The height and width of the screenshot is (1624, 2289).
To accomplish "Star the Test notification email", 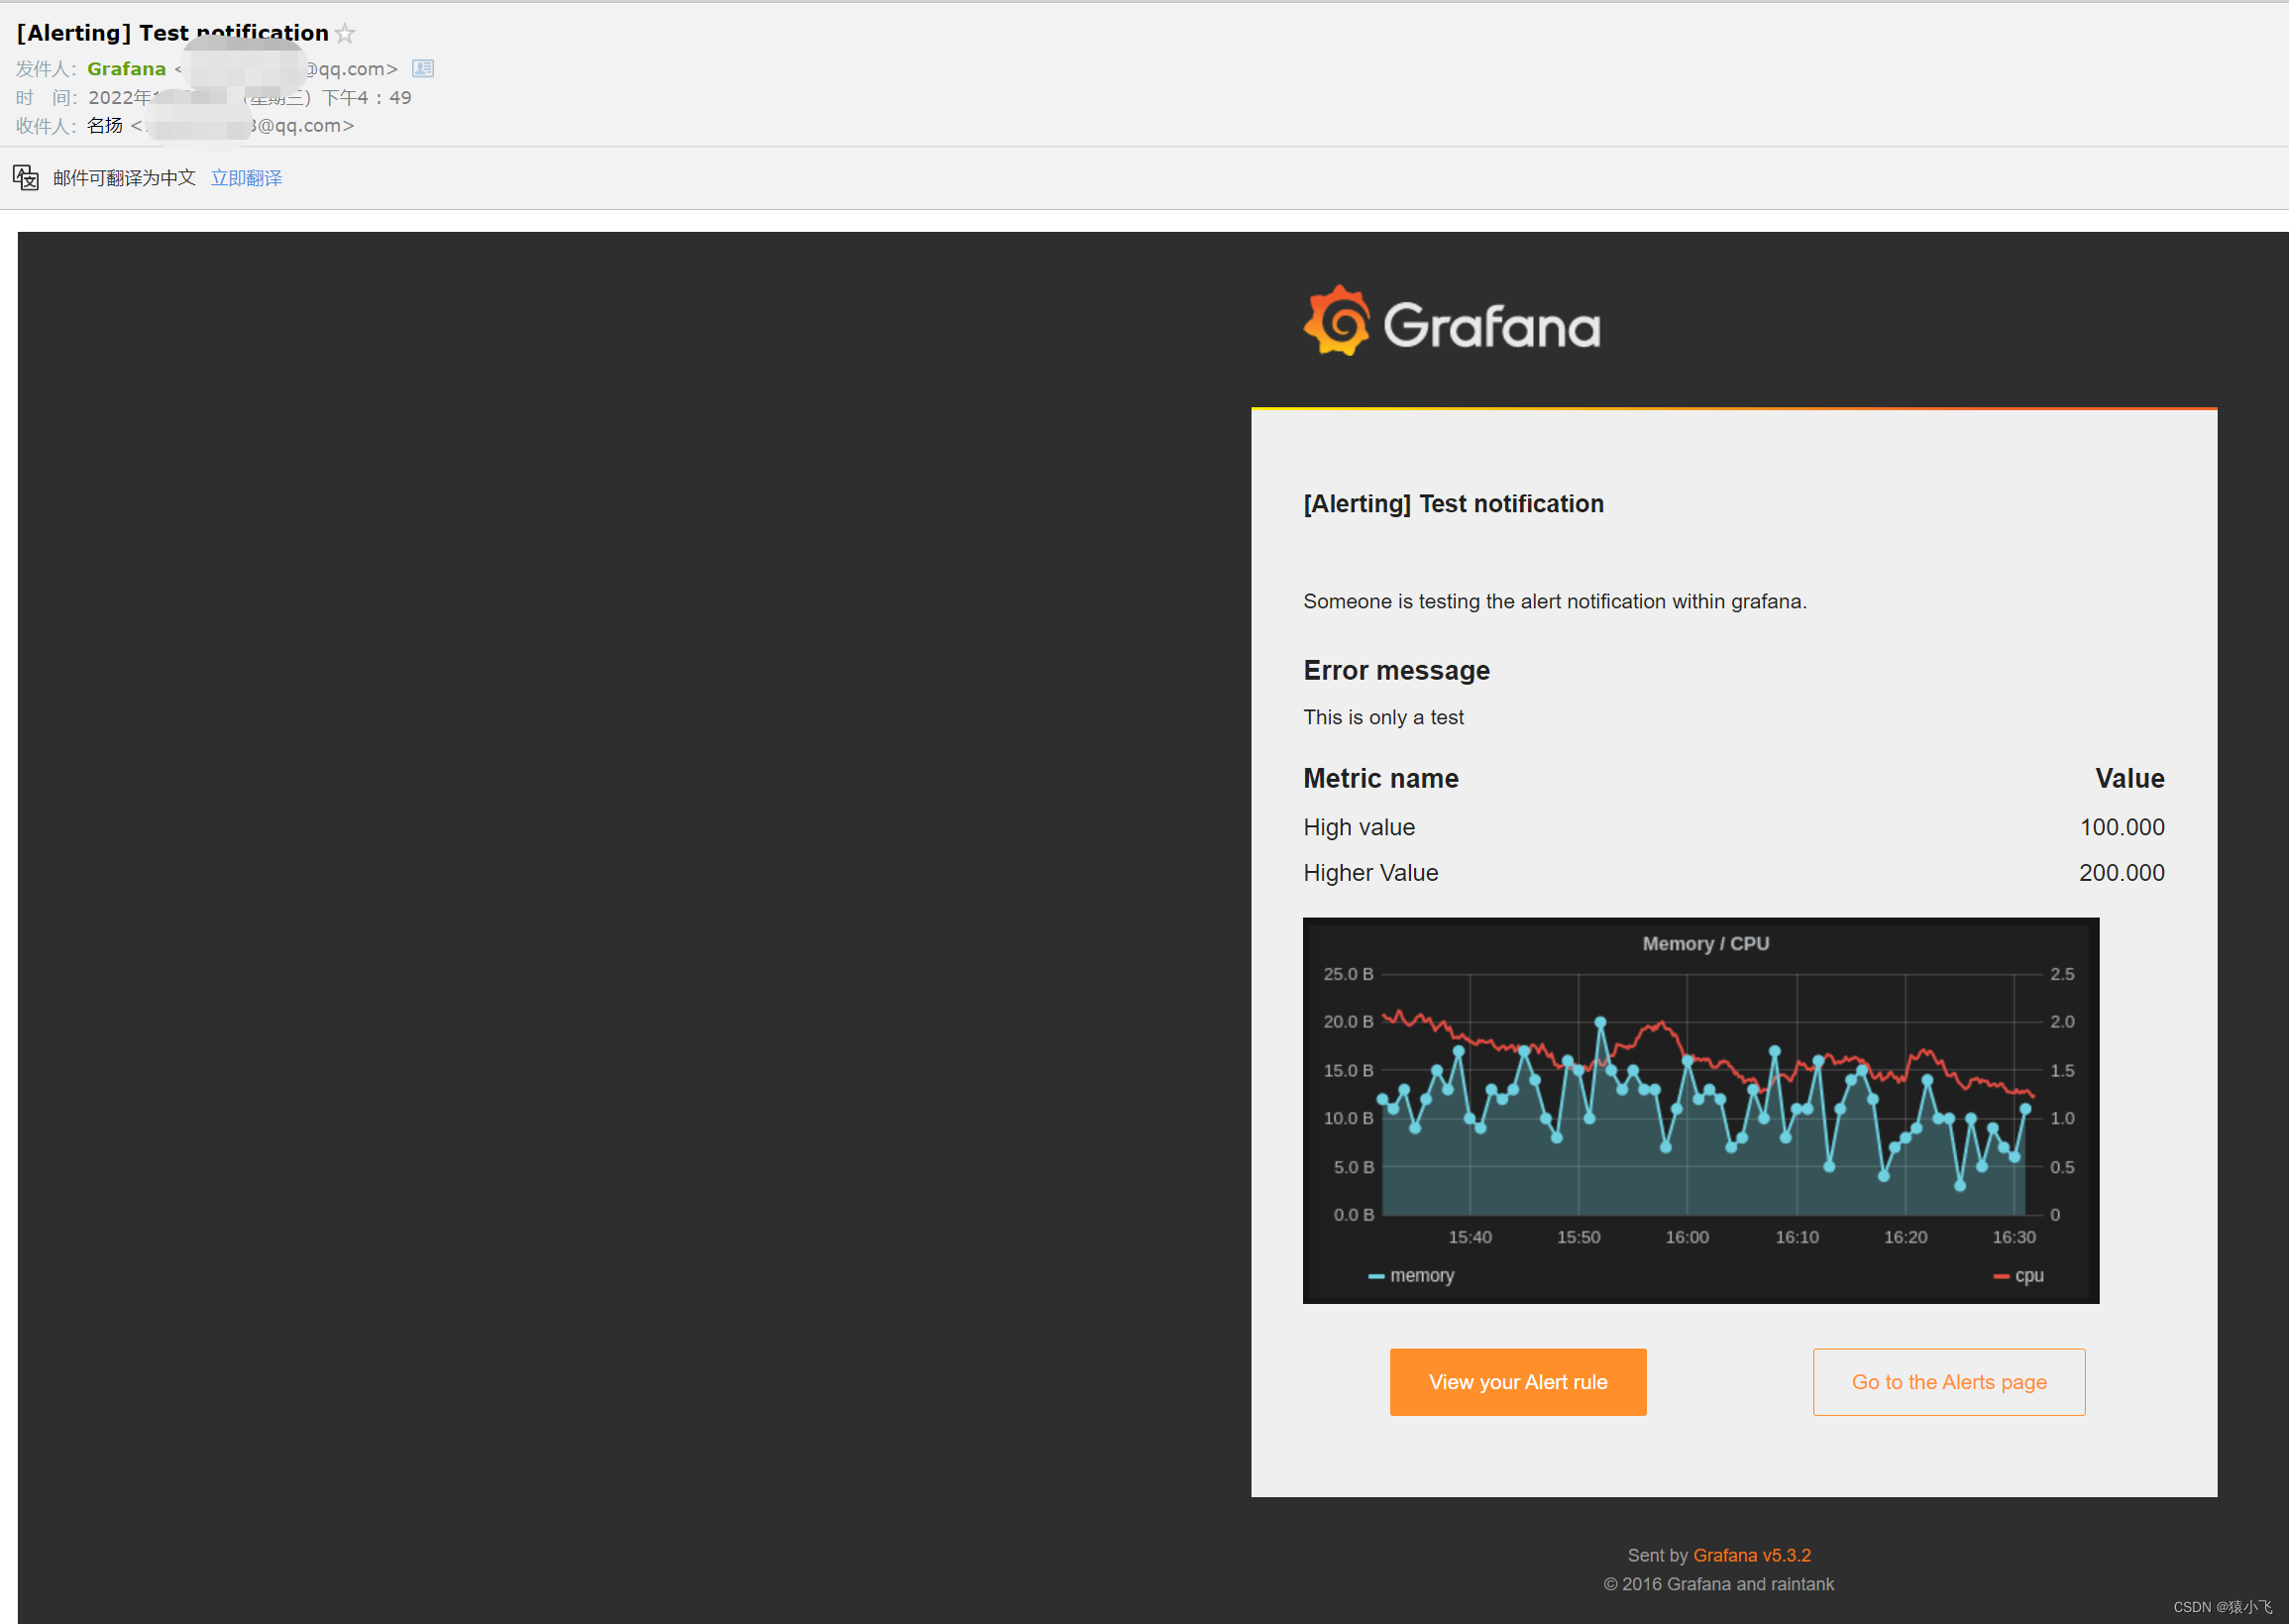I will point(345,34).
